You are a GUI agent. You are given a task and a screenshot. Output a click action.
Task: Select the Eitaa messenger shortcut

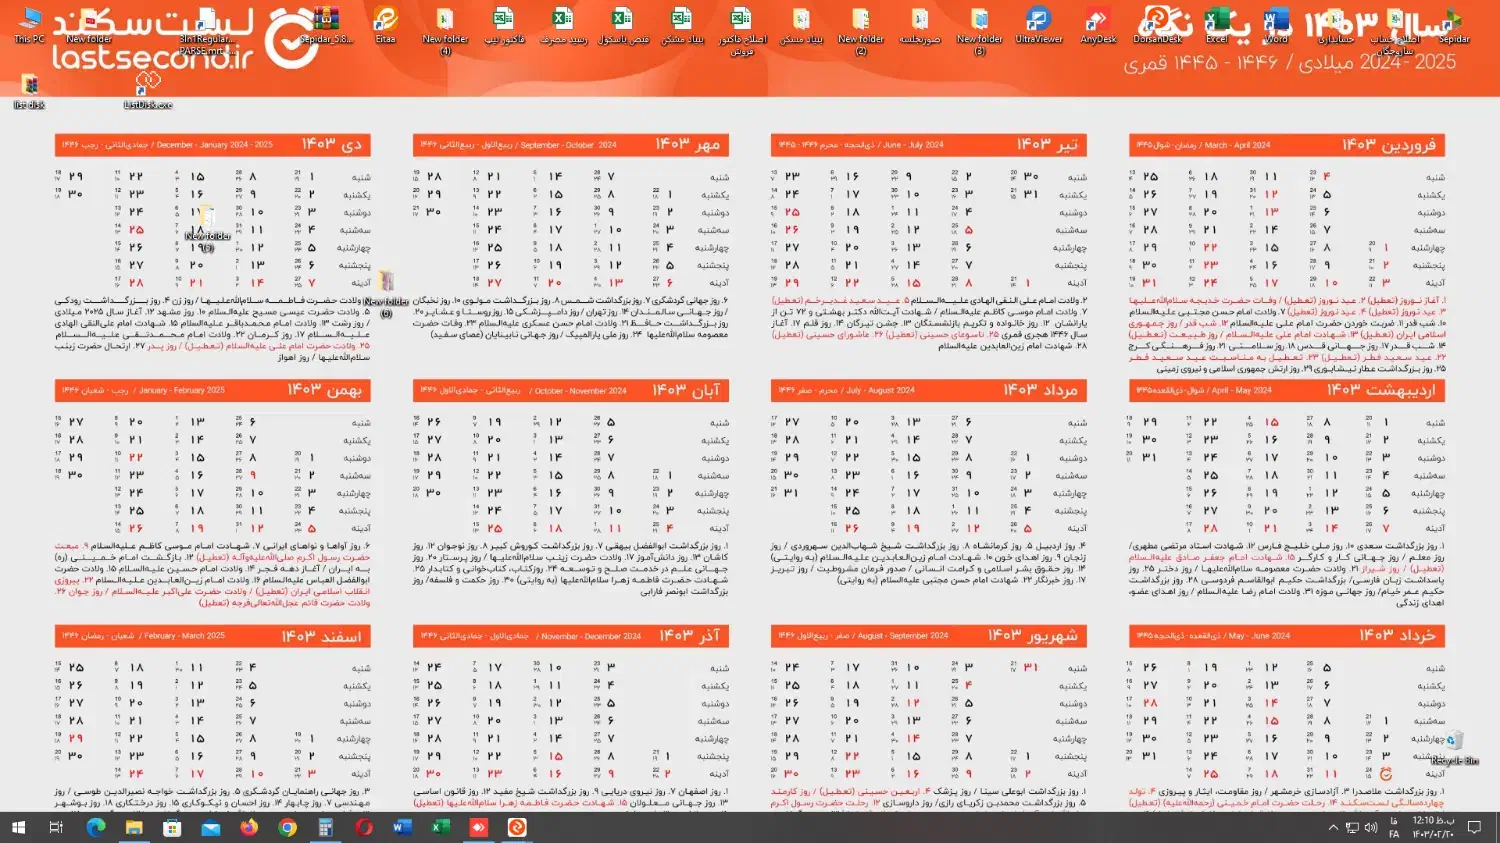click(x=385, y=25)
